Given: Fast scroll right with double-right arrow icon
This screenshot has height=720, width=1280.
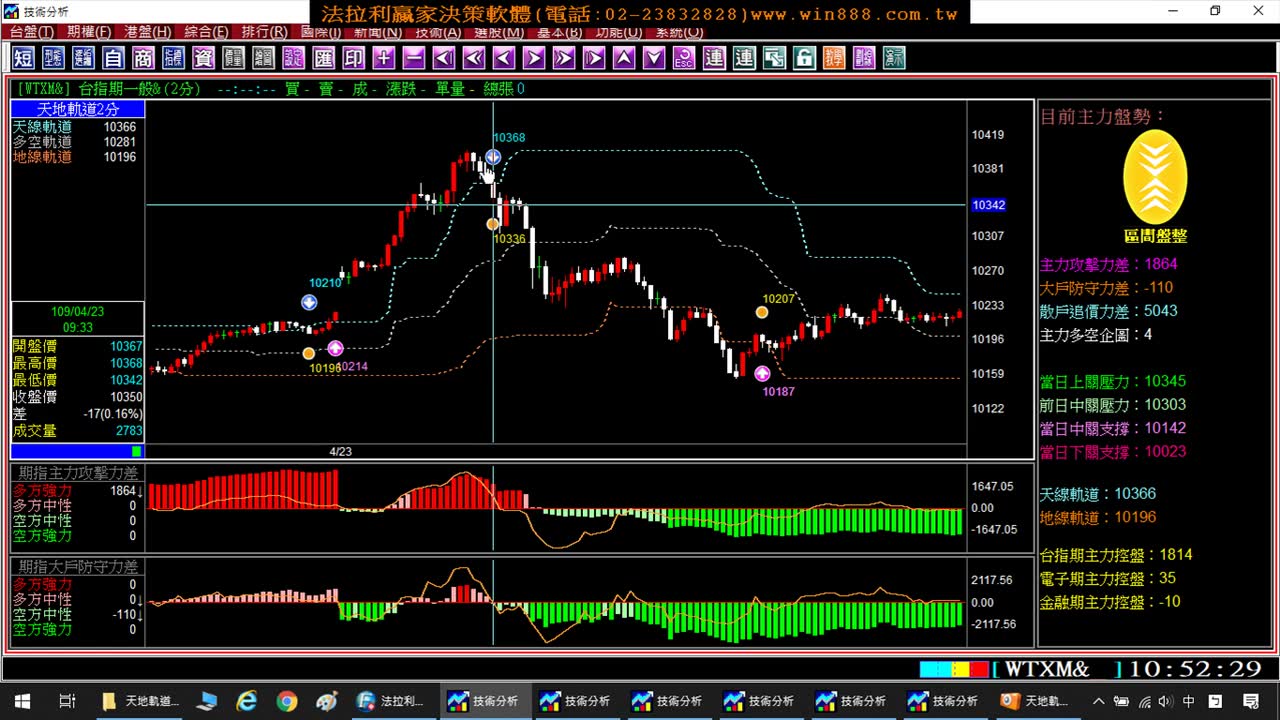Looking at the screenshot, I should pos(563,58).
